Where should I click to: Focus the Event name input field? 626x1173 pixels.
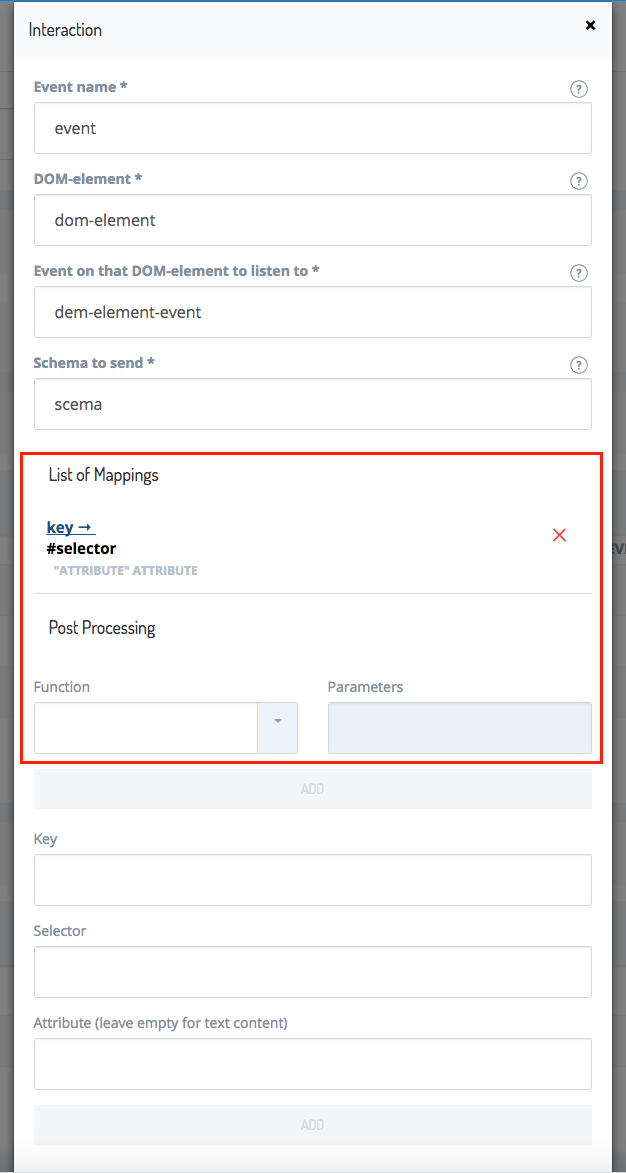click(313, 128)
